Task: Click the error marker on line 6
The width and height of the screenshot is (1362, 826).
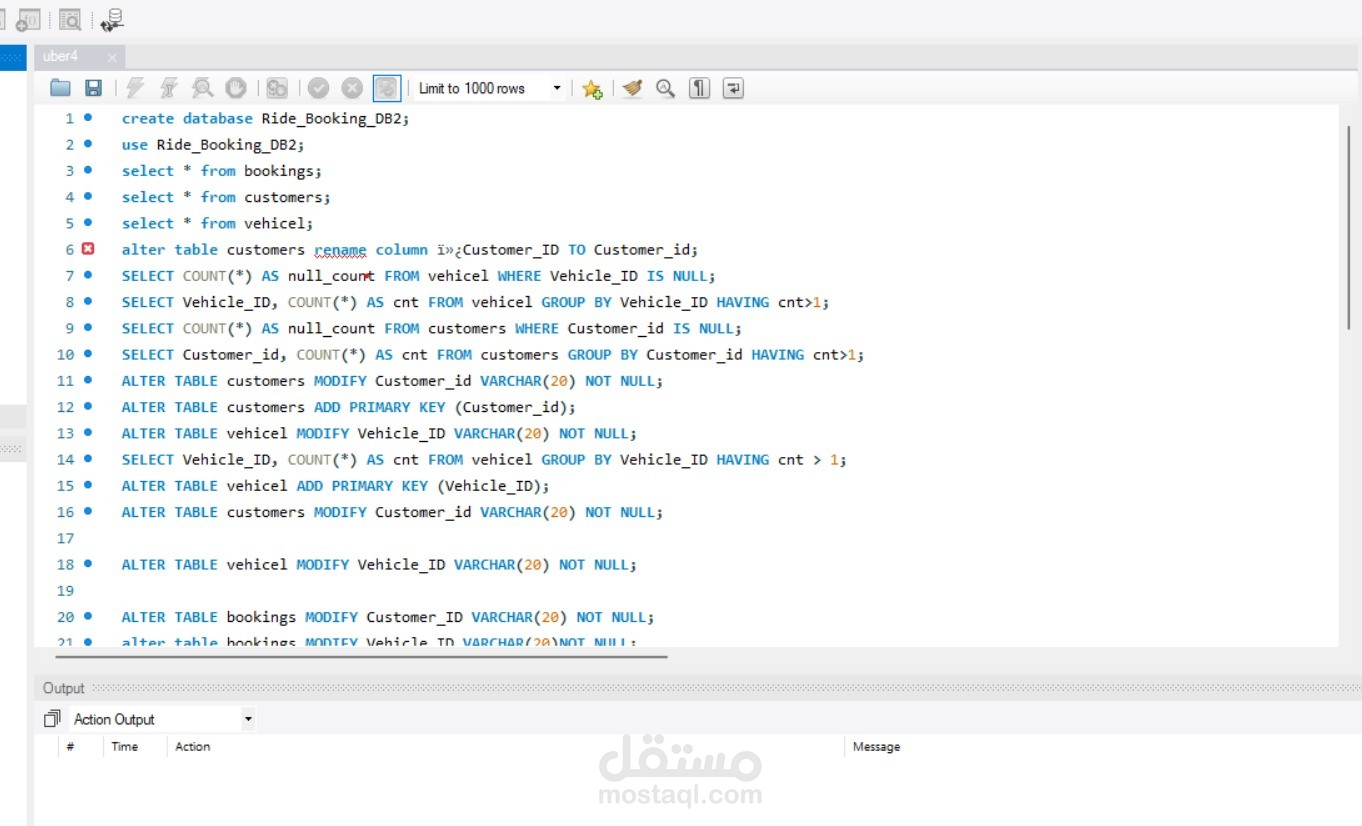Action: pos(88,249)
